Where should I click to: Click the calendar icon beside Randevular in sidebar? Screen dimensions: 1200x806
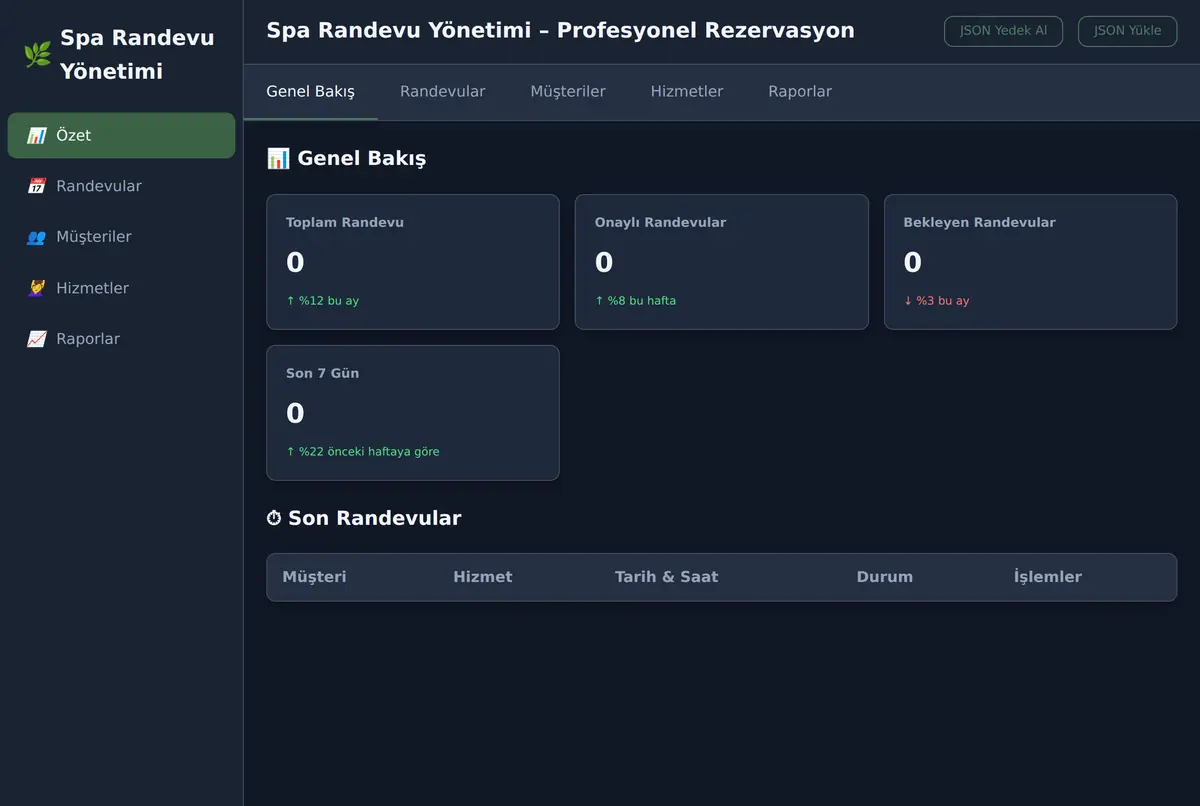[x=37, y=186]
